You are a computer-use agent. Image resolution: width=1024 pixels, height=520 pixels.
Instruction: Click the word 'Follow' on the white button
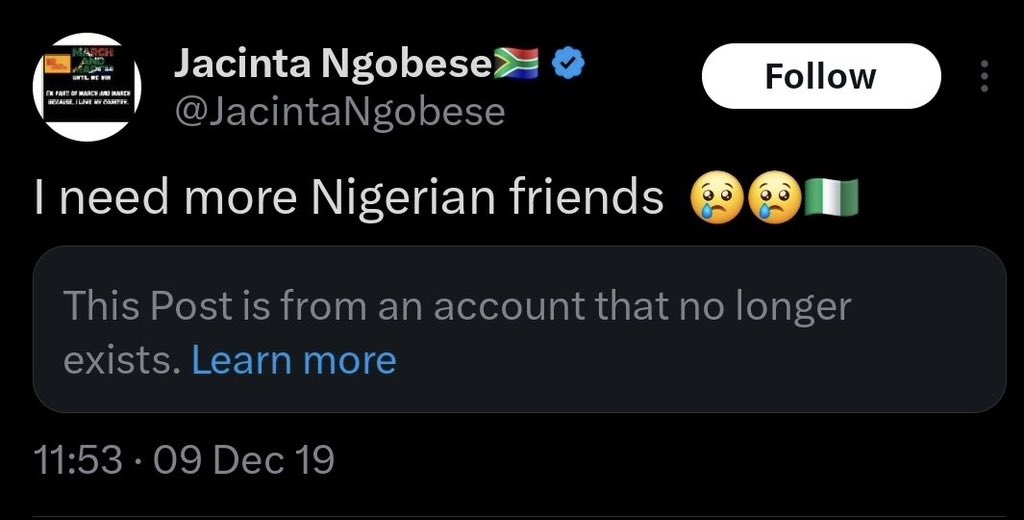coord(821,76)
